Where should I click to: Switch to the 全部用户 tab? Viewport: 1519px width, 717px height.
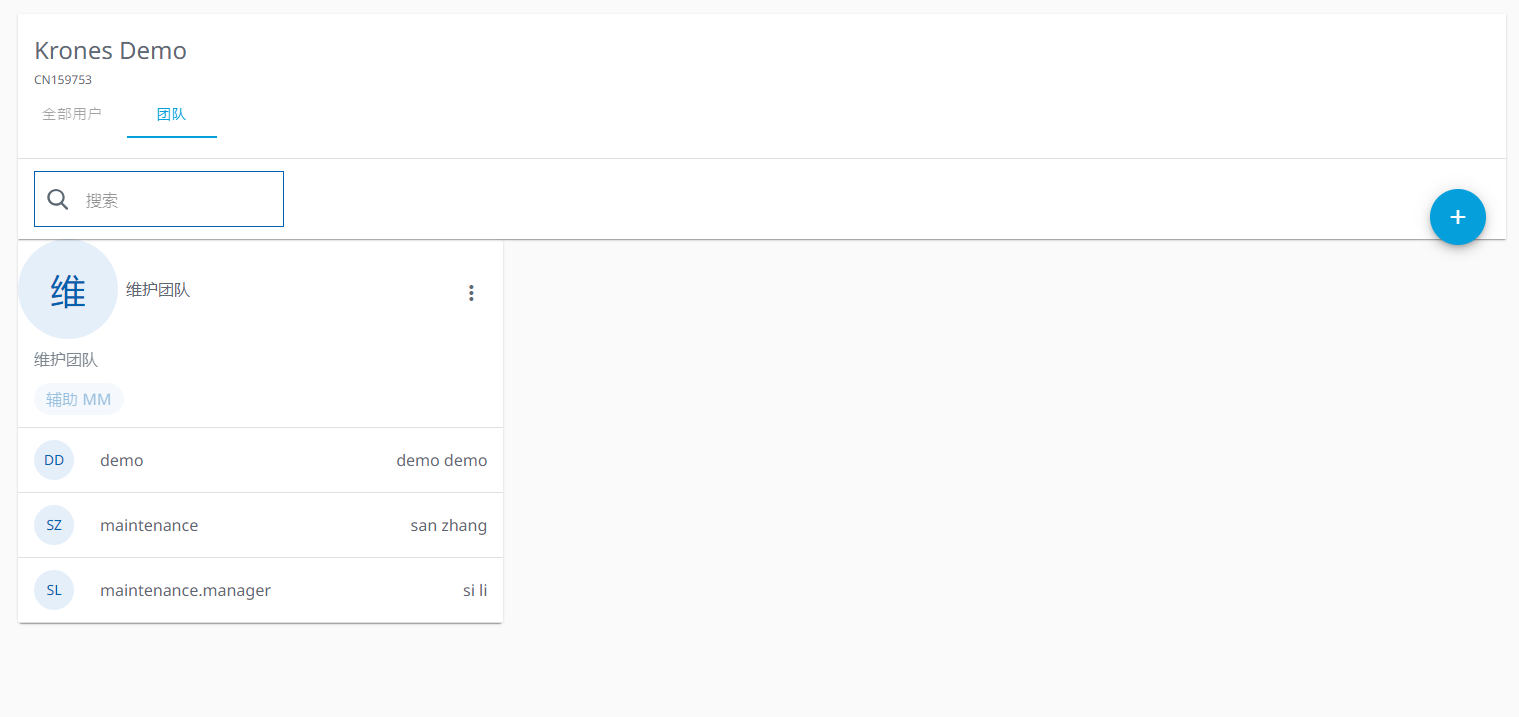[x=72, y=114]
